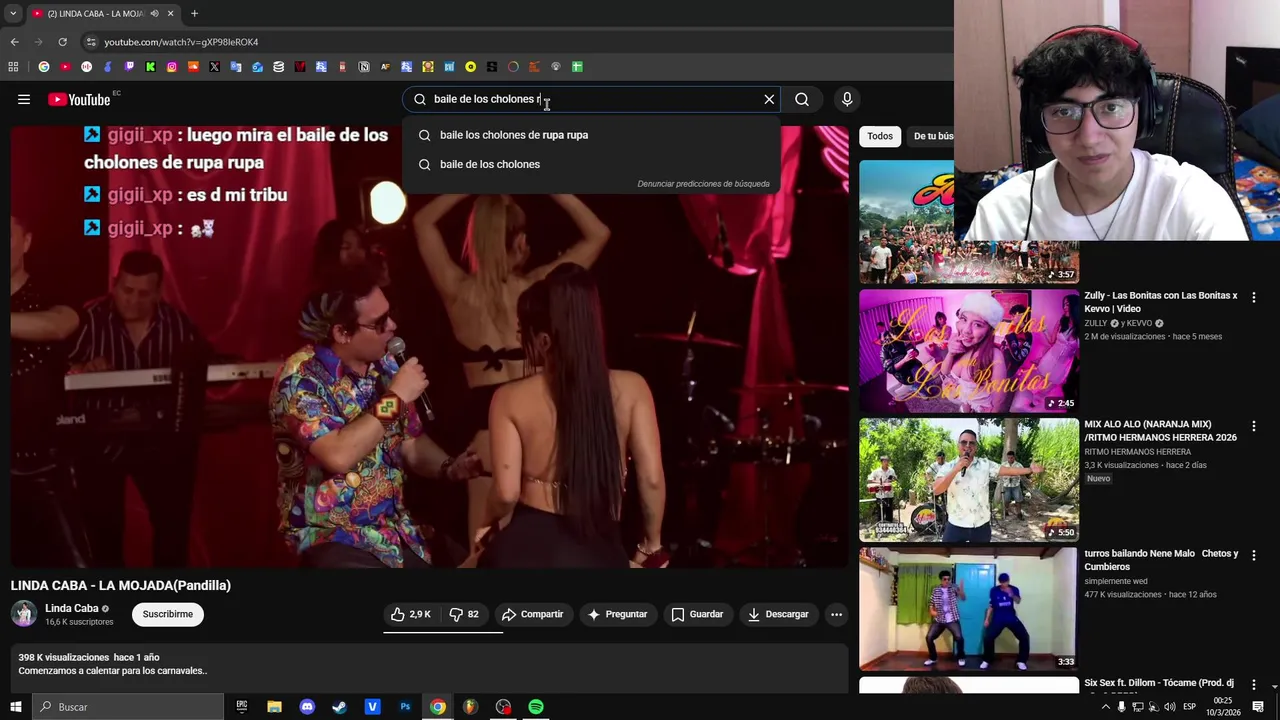Image resolution: width=1280 pixels, height=720 pixels.
Task: Open Spotify from the taskbar
Action: click(536, 707)
